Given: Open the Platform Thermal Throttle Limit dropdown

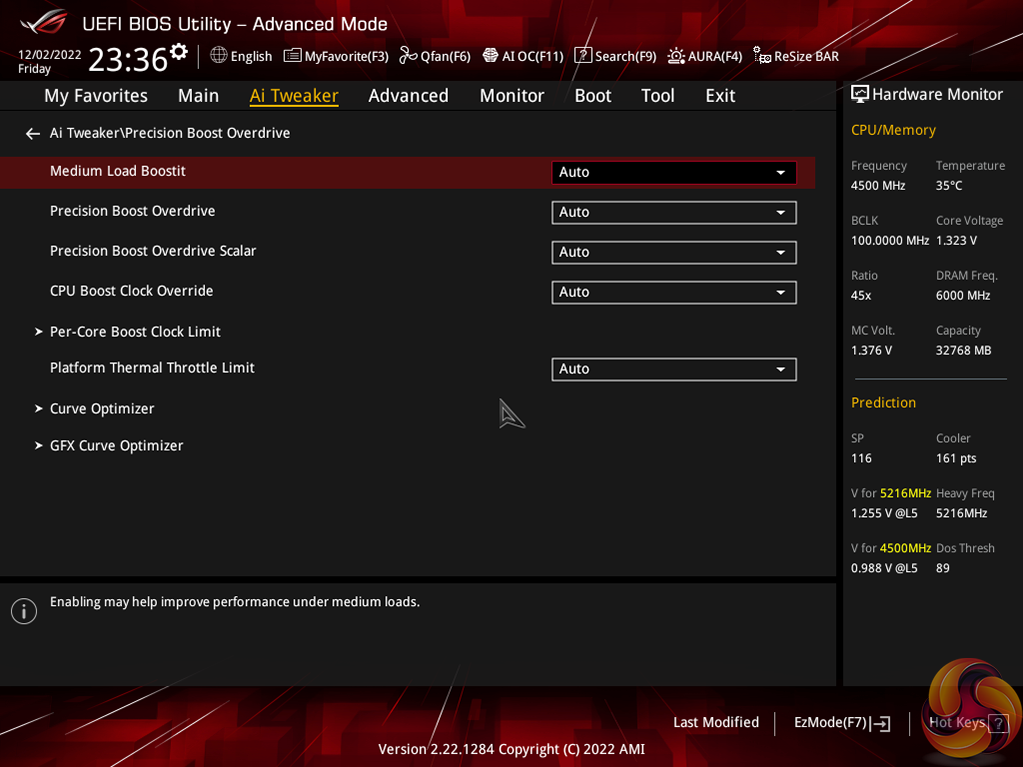Looking at the screenshot, I should coord(673,369).
